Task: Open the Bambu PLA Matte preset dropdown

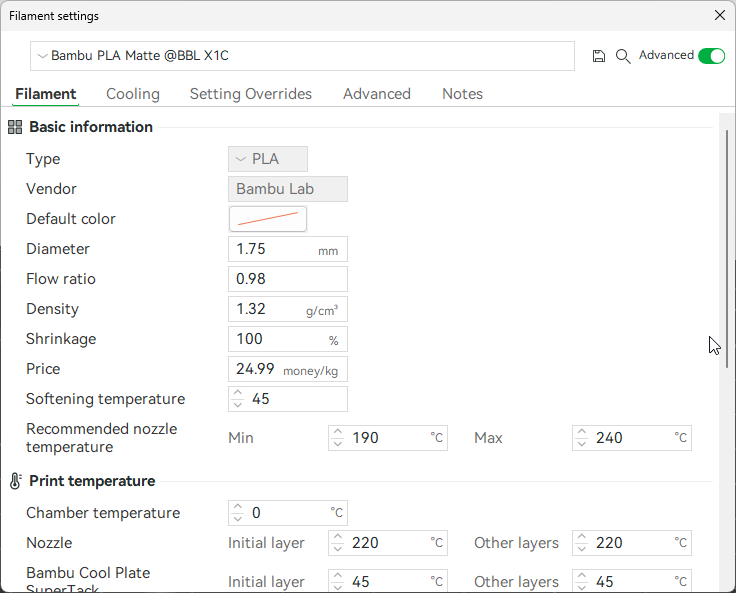Action: tap(302, 56)
